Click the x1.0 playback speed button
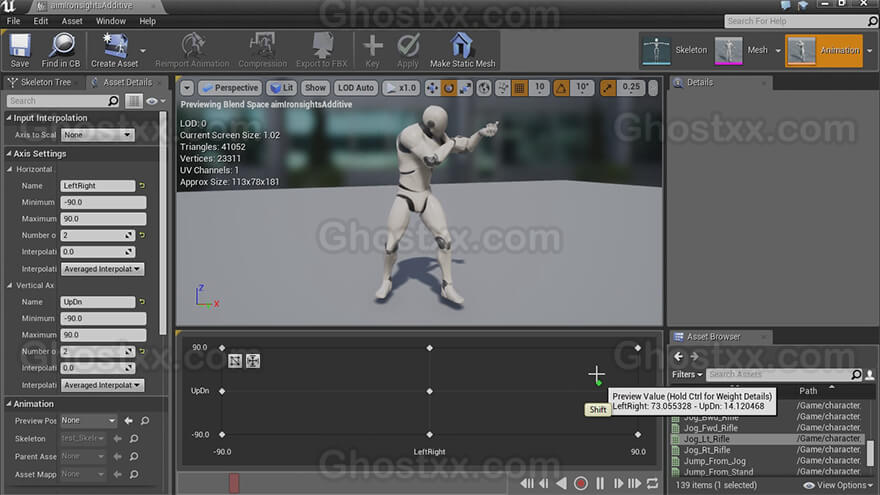Viewport: 880px width, 495px height. [x=401, y=88]
